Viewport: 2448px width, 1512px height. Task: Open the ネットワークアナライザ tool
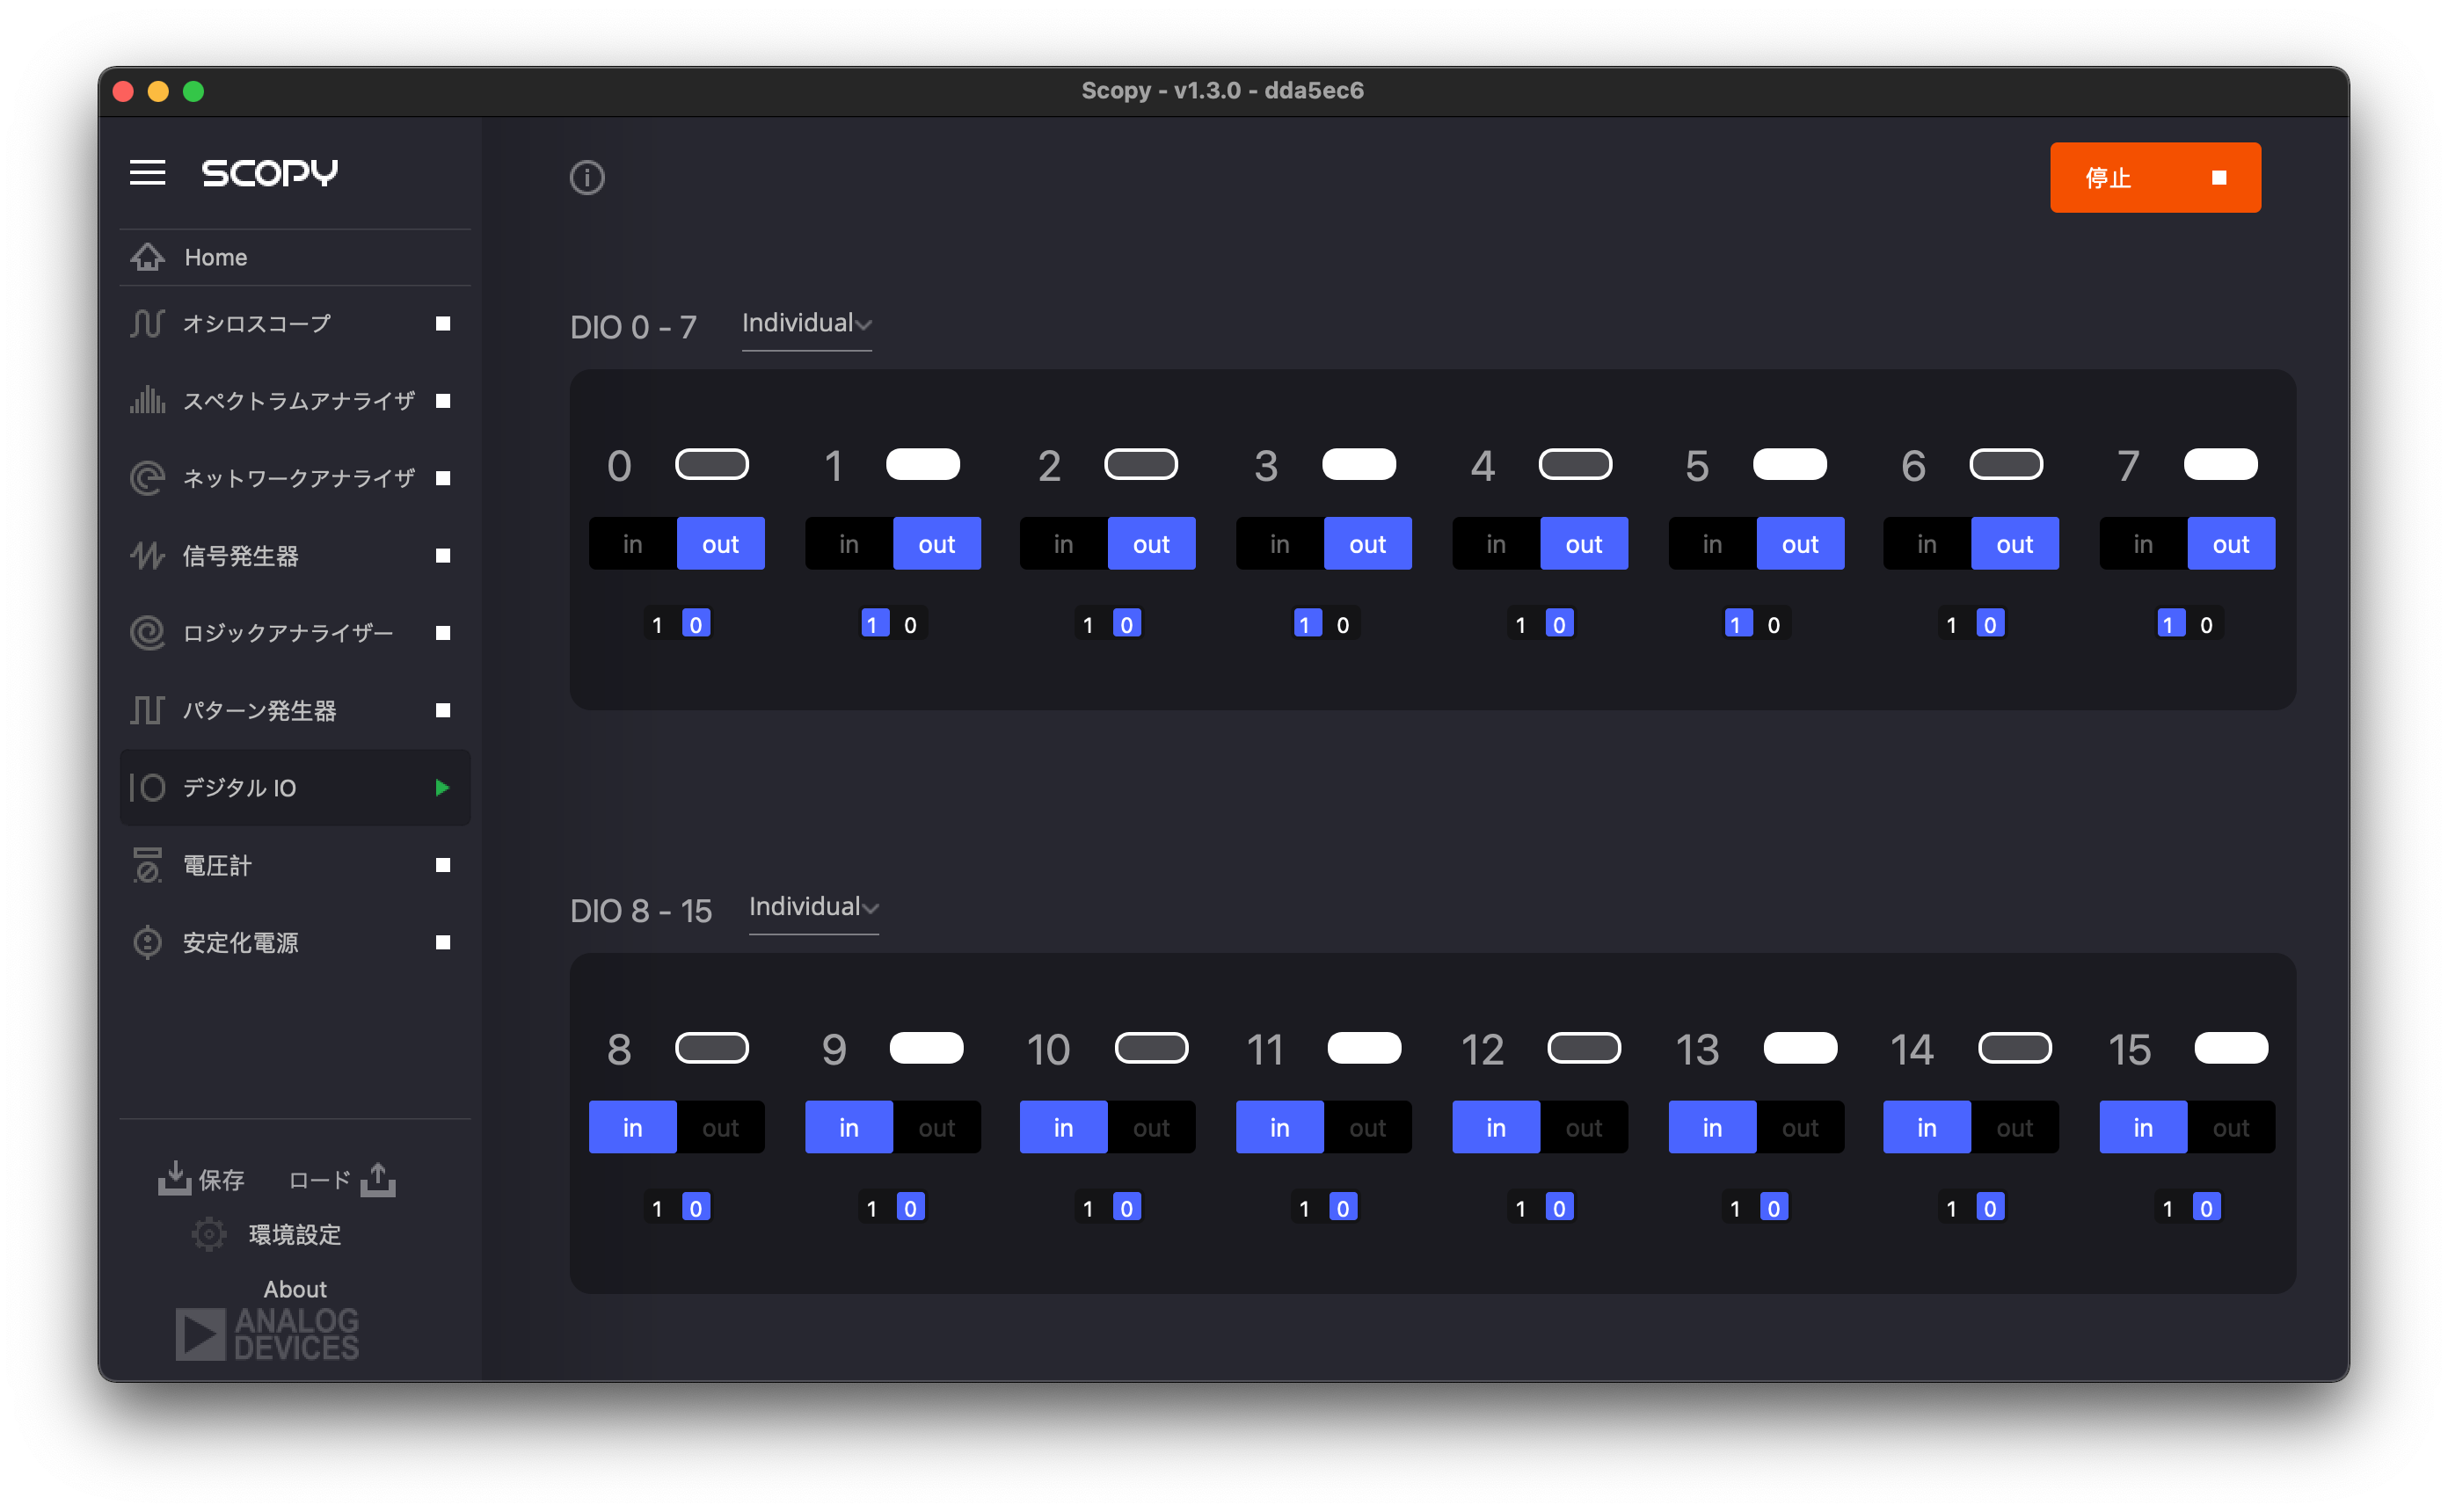(x=295, y=478)
